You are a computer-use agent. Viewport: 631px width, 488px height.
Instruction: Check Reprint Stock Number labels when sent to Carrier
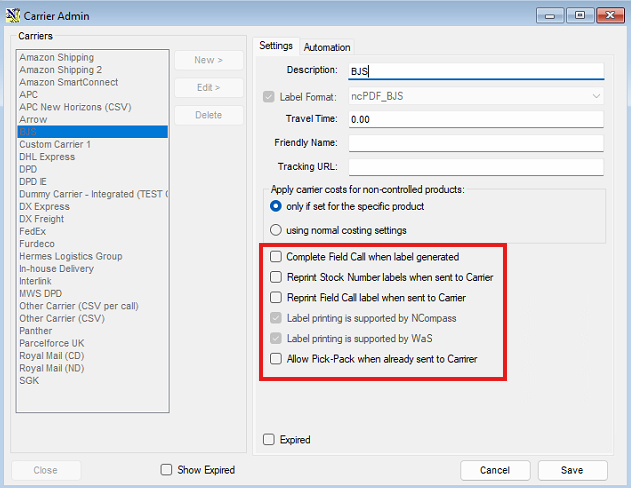point(276,277)
